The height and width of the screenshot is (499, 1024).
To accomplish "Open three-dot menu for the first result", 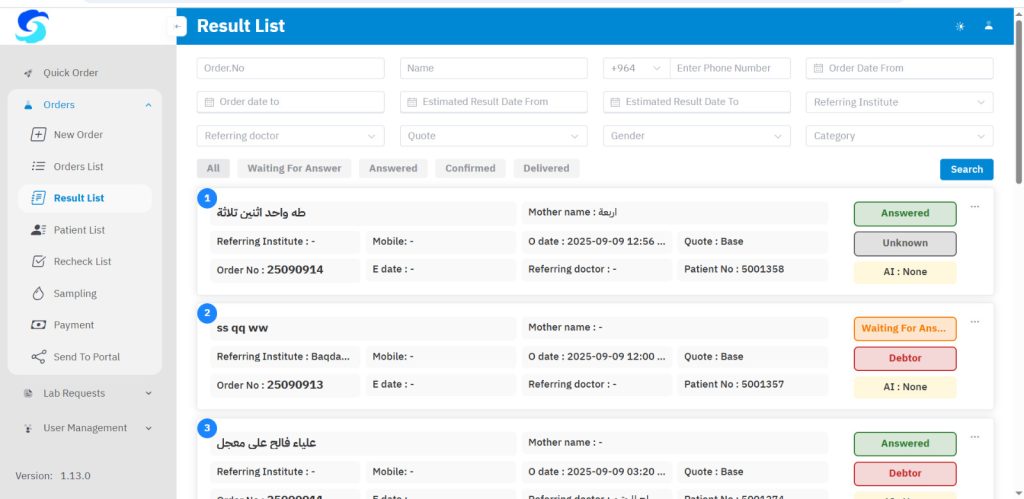I will coord(974,207).
